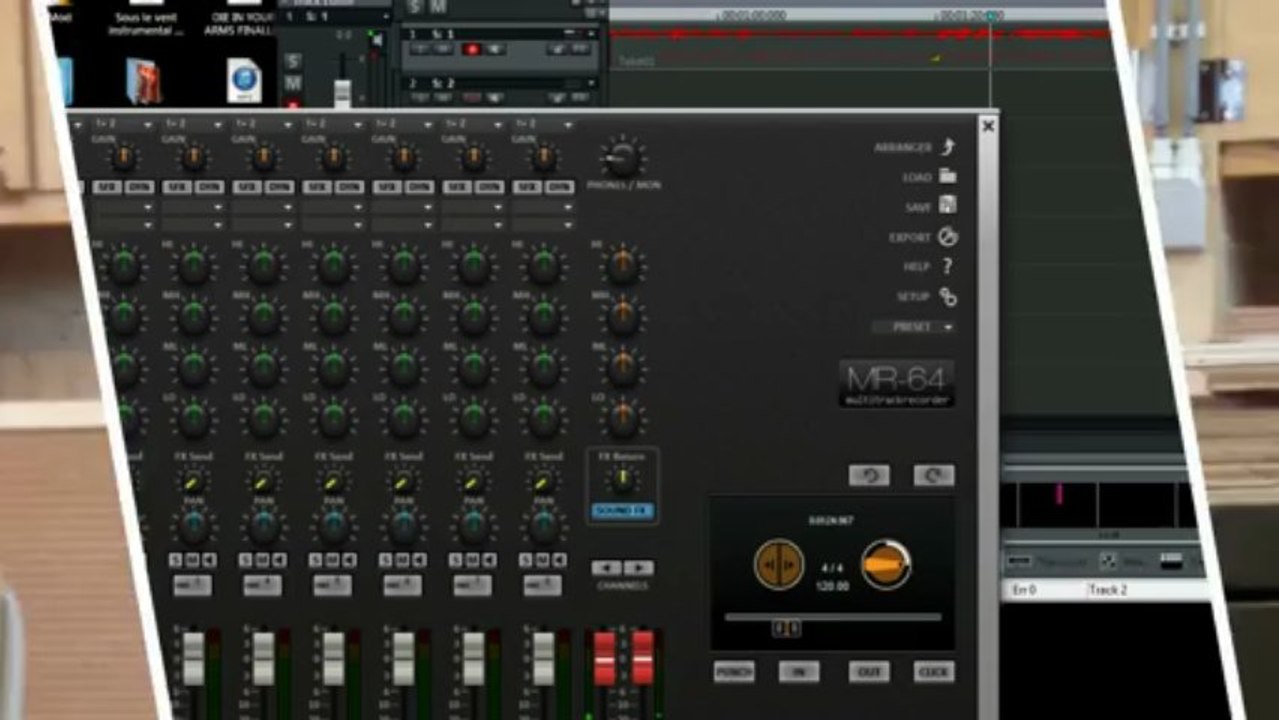Click the Phones / Mon knob
Screen dimensions: 1279x720
tap(622, 158)
